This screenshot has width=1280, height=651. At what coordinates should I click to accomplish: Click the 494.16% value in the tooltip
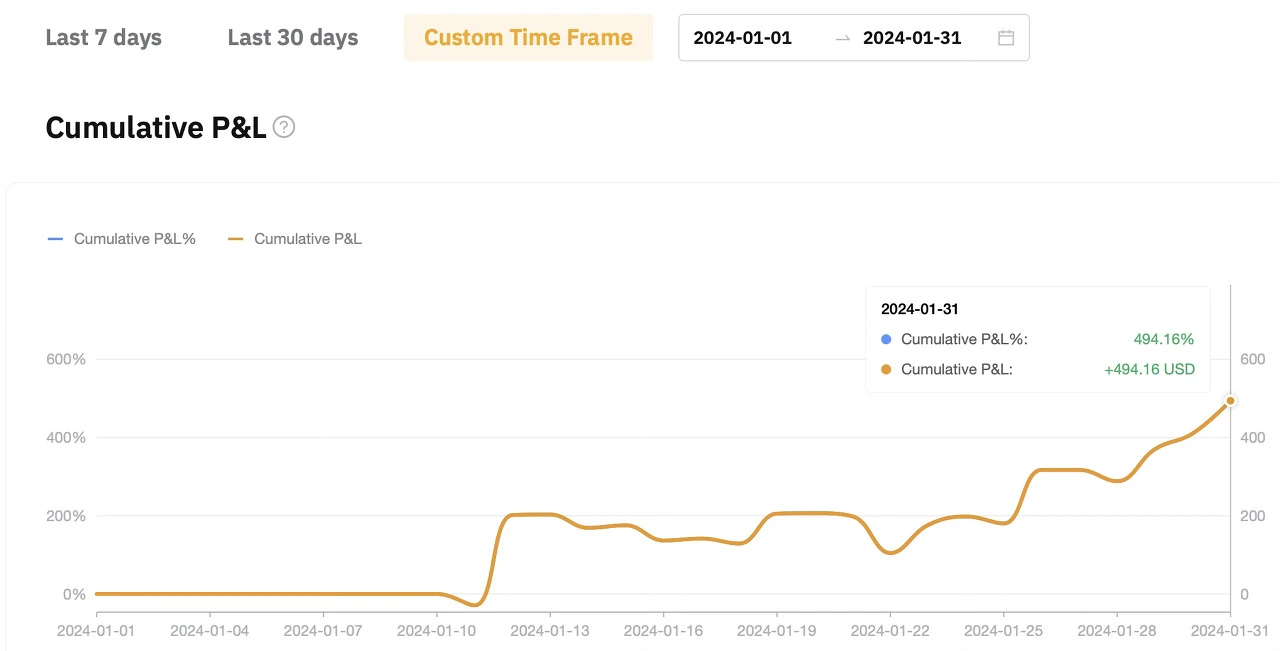tap(1164, 339)
